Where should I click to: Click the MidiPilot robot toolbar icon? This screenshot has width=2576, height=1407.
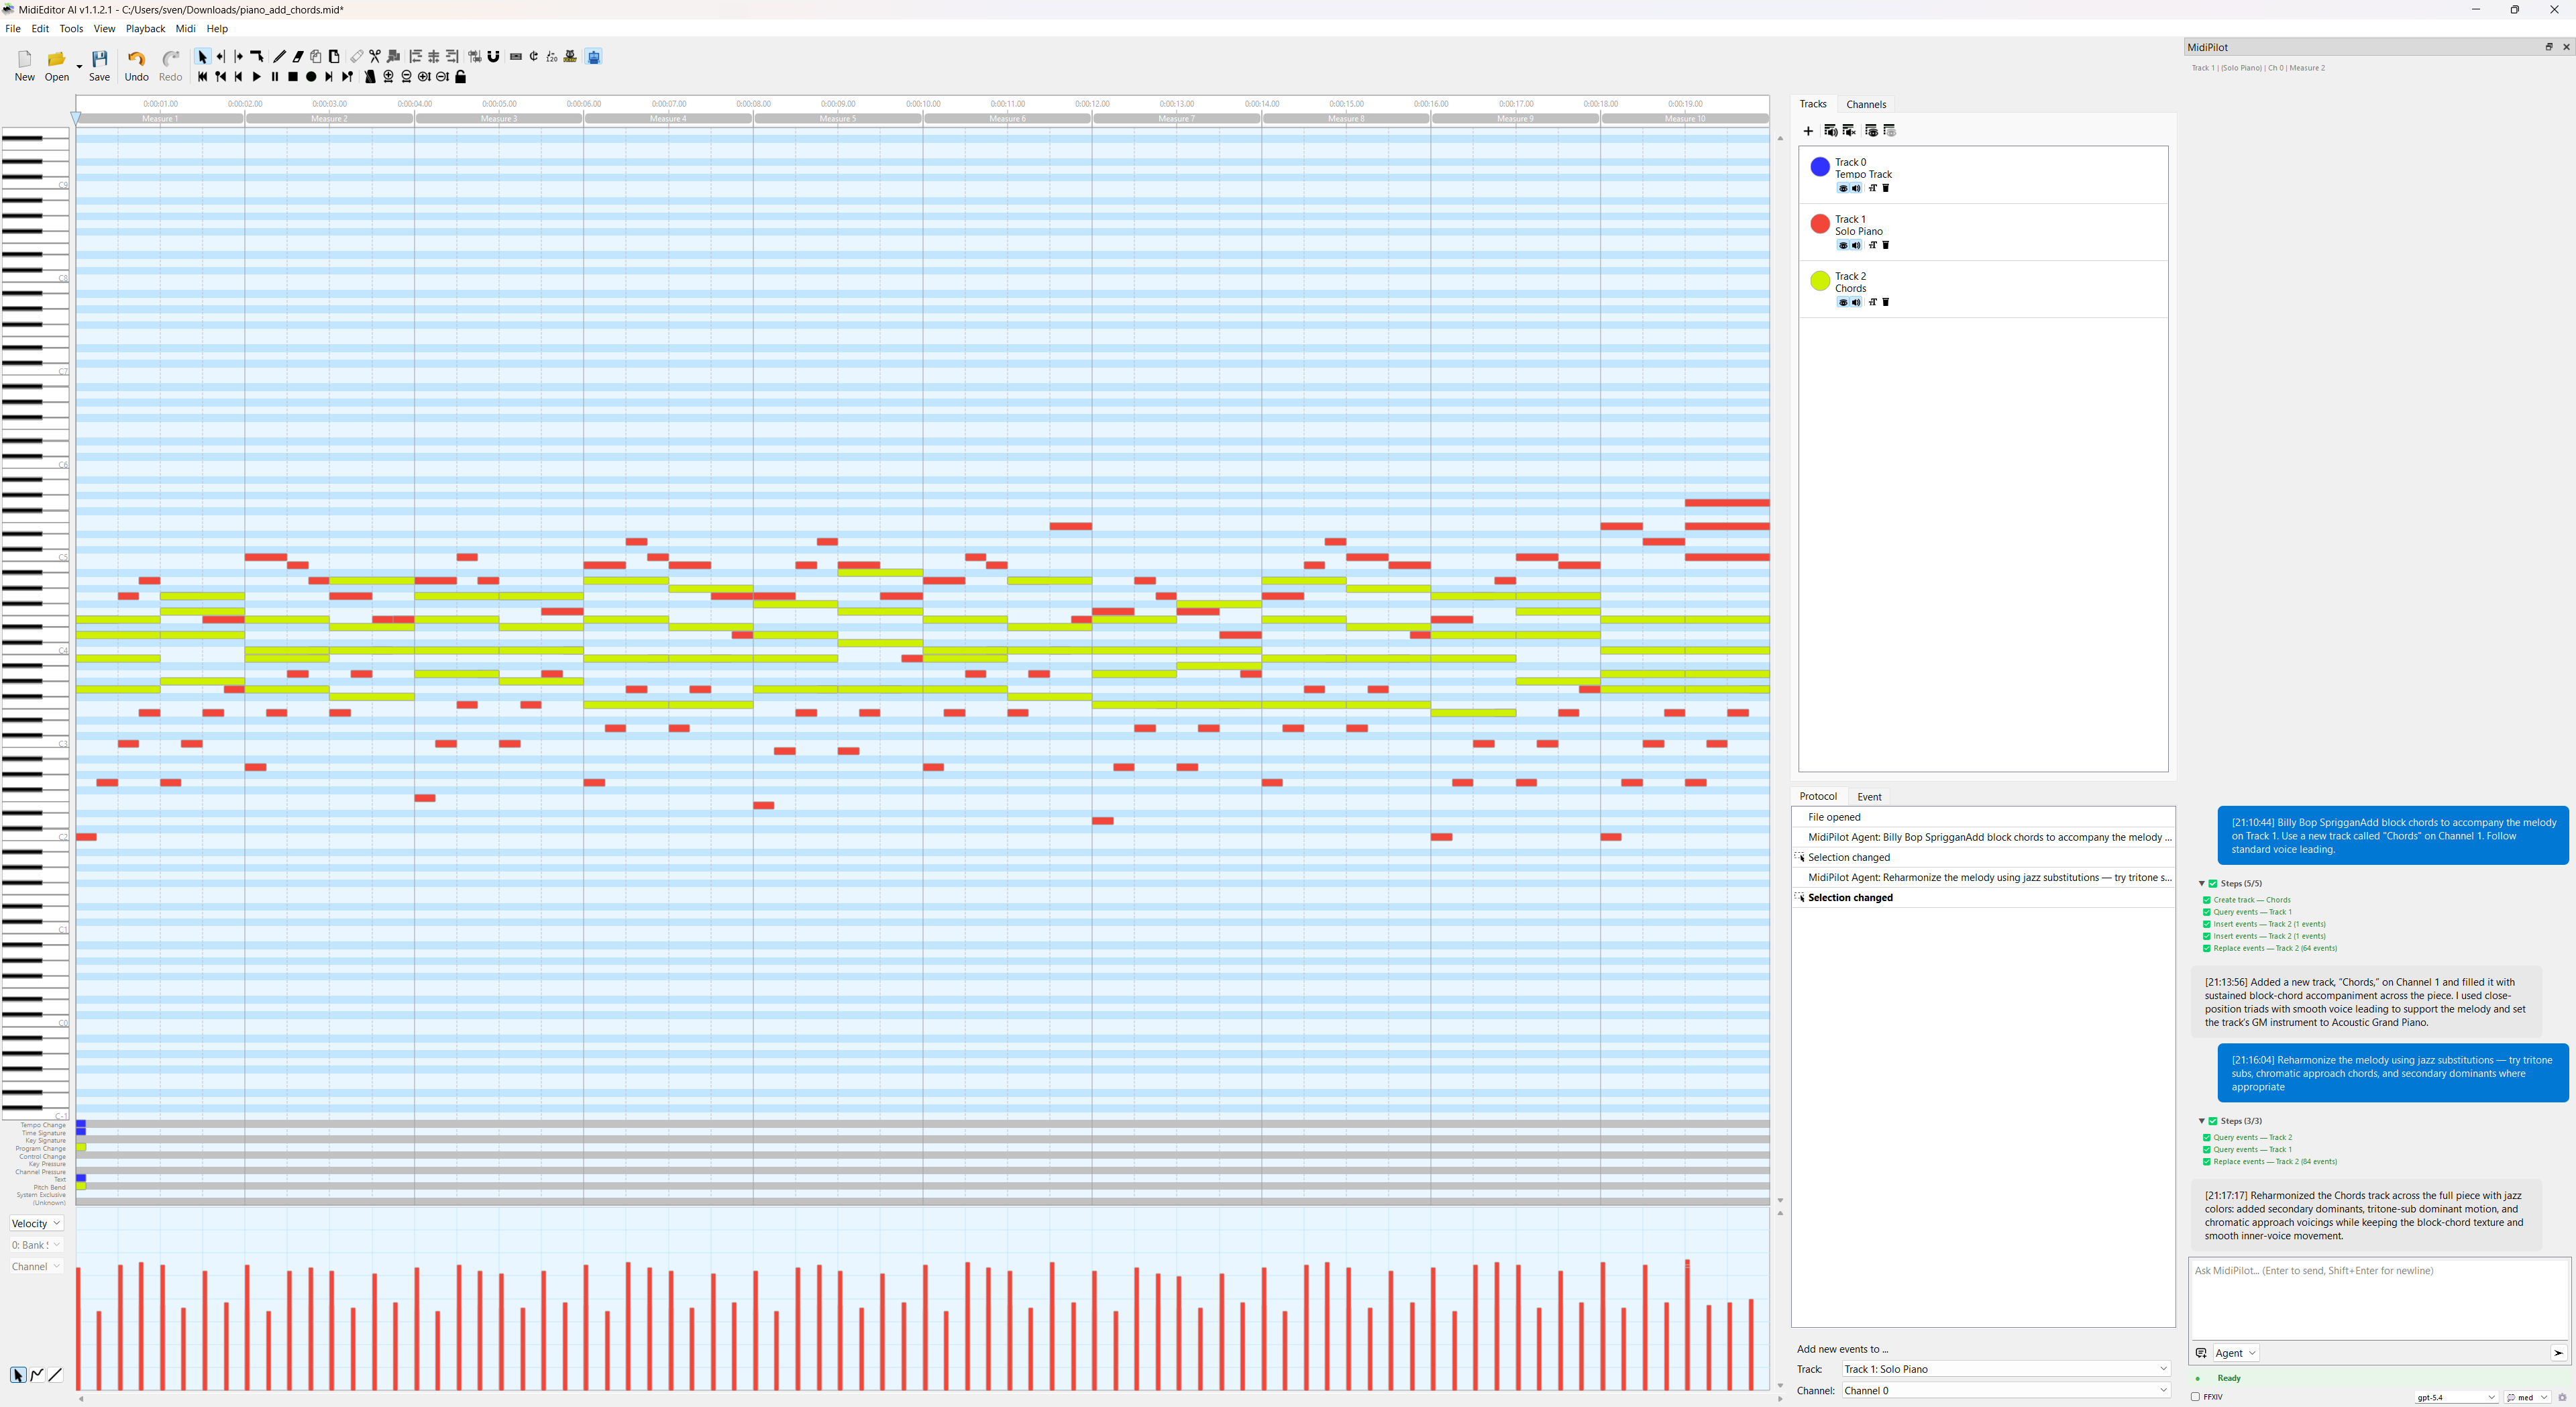coord(594,57)
